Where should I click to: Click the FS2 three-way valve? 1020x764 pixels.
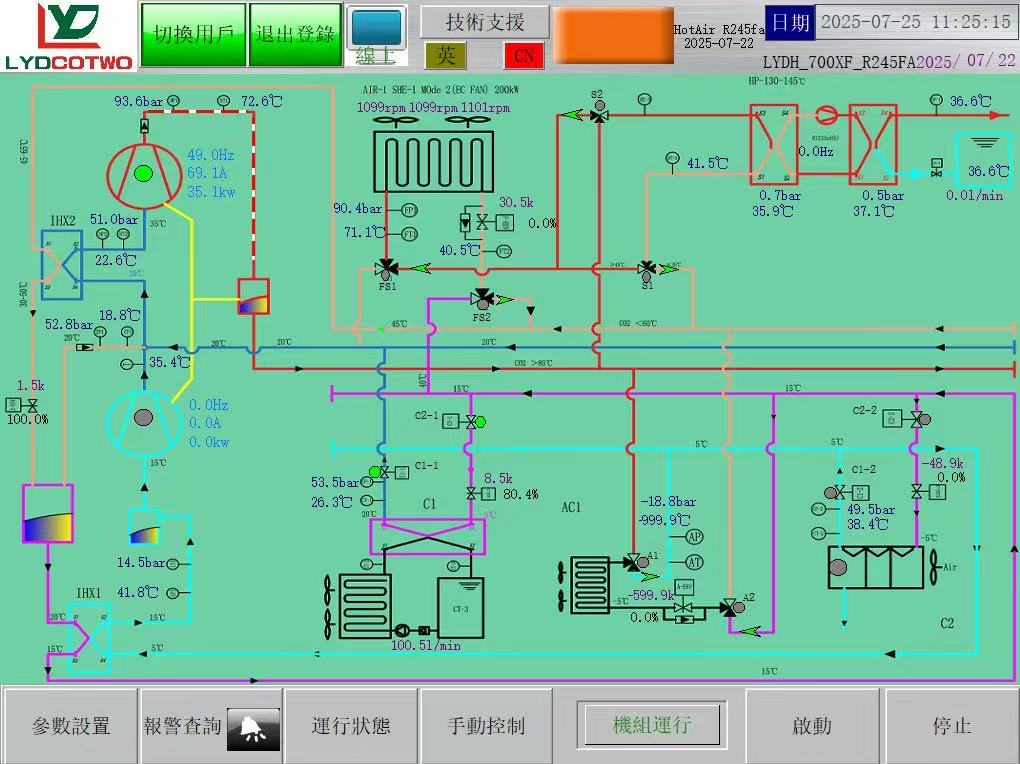pos(483,298)
